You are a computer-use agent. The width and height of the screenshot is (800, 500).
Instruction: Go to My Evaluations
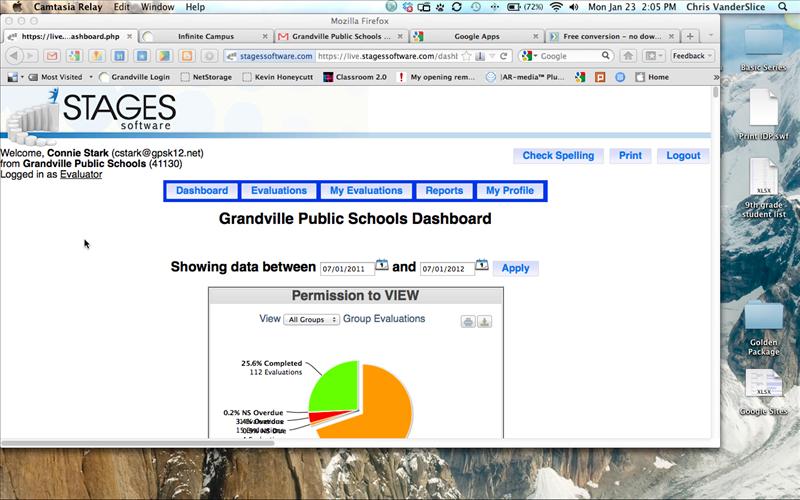[x=366, y=191]
